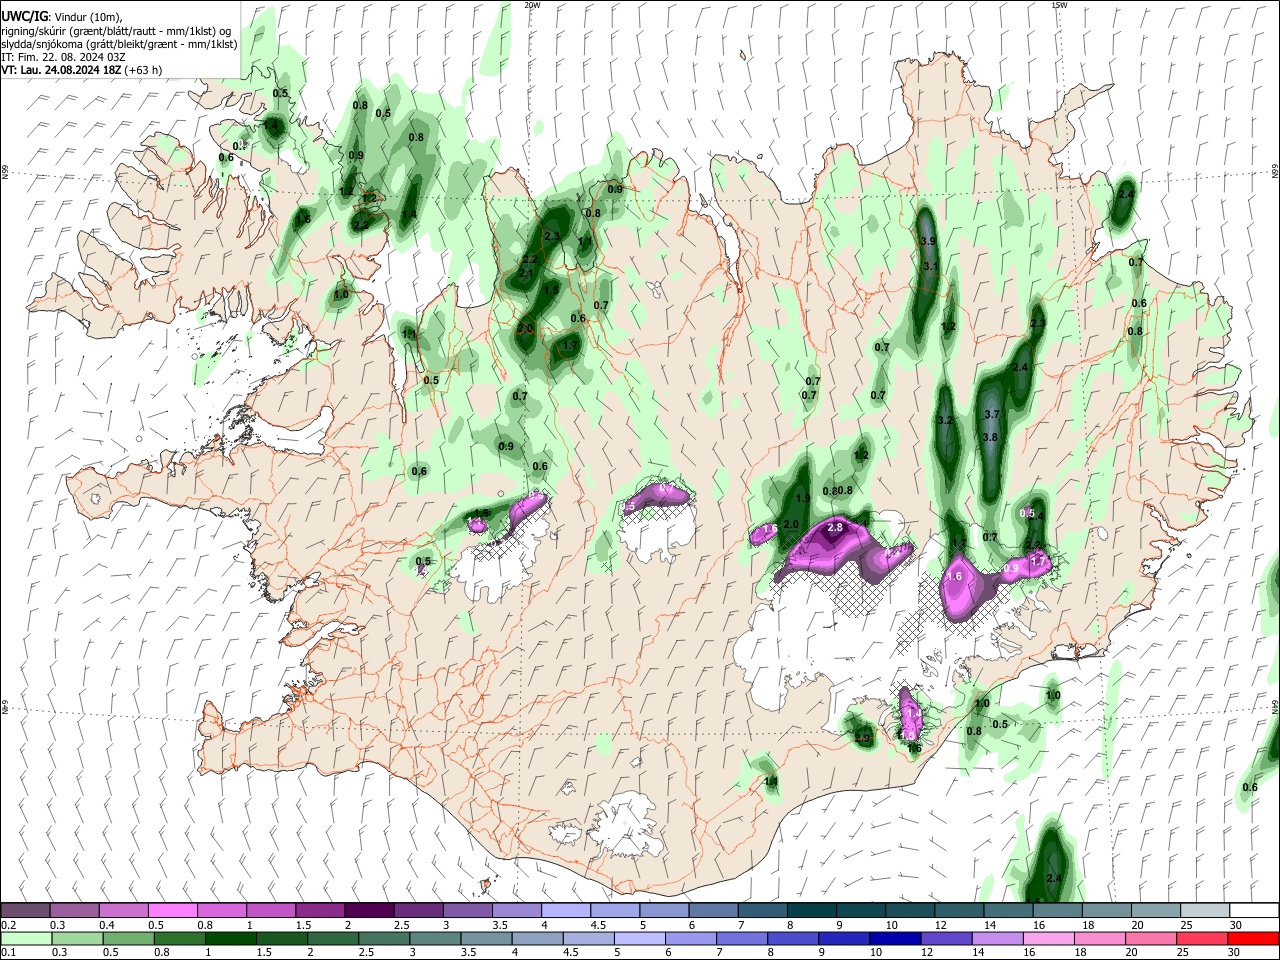Click the '20W' longitude label at top
Screen dimensions: 1280x960
click(x=533, y=5)
